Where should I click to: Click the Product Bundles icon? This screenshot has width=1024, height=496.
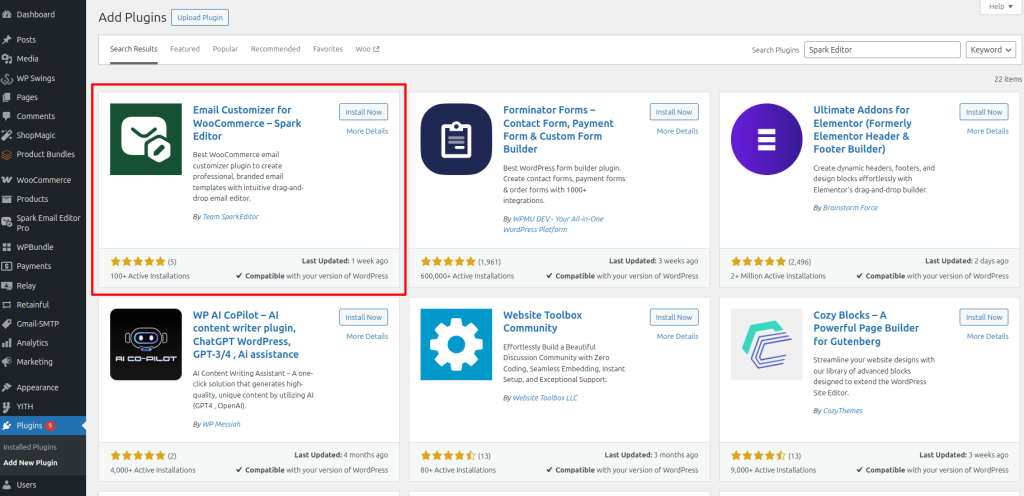tap(7, 155)
